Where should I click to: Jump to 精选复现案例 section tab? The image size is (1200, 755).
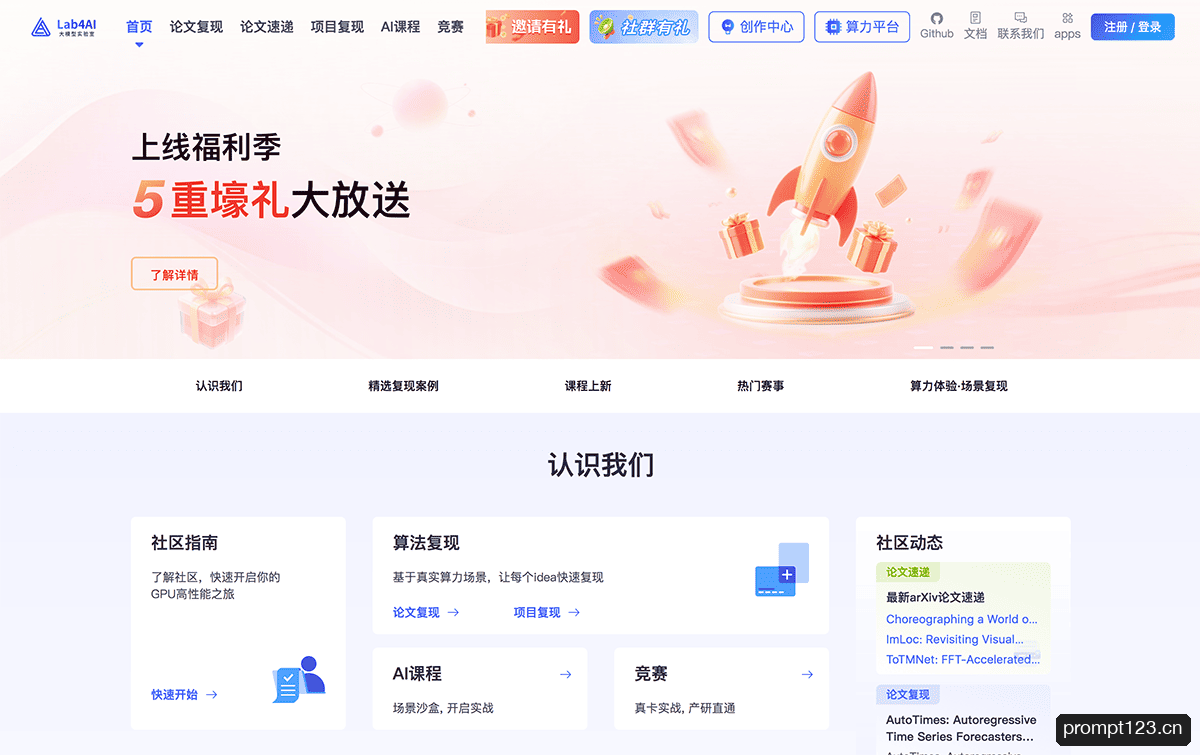(x=403, y=386)
